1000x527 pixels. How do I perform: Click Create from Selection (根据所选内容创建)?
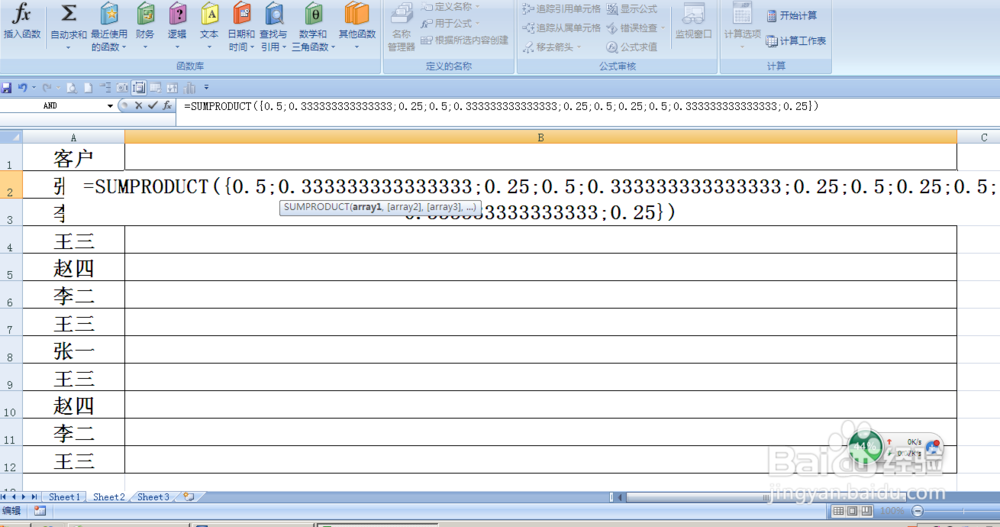[x=464, y=40]
